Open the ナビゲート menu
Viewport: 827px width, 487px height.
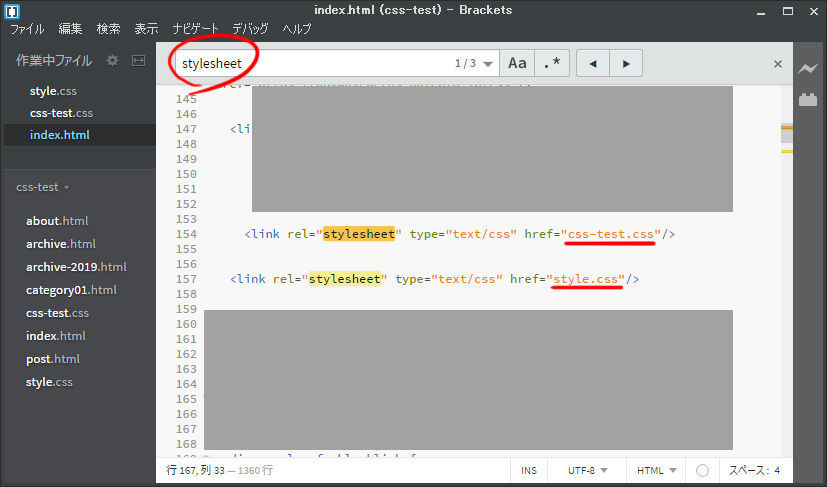[x=195, y=28]
